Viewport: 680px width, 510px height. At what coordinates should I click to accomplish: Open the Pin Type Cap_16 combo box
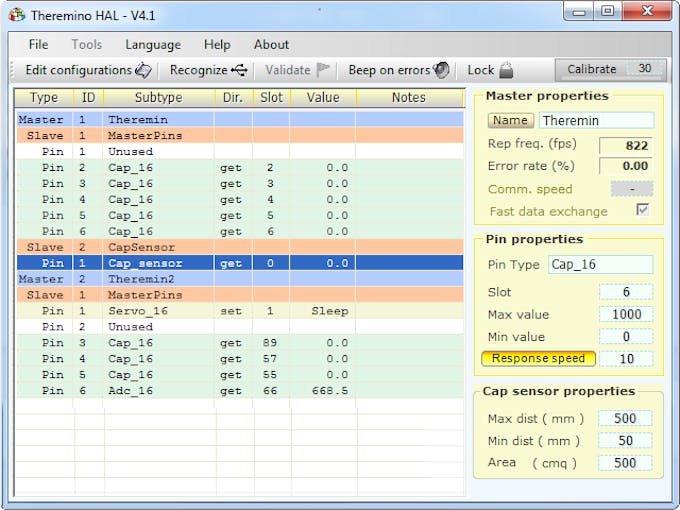click(600, 265)
